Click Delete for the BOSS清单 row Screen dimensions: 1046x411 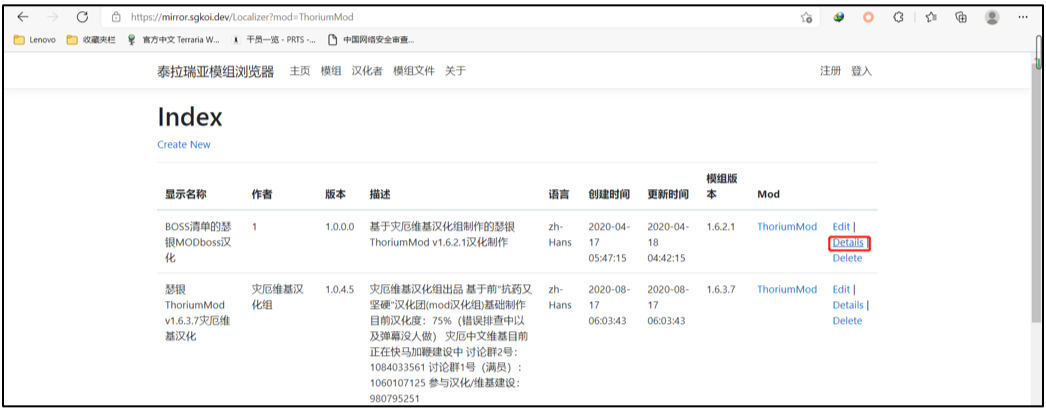[x=847, y=258]
